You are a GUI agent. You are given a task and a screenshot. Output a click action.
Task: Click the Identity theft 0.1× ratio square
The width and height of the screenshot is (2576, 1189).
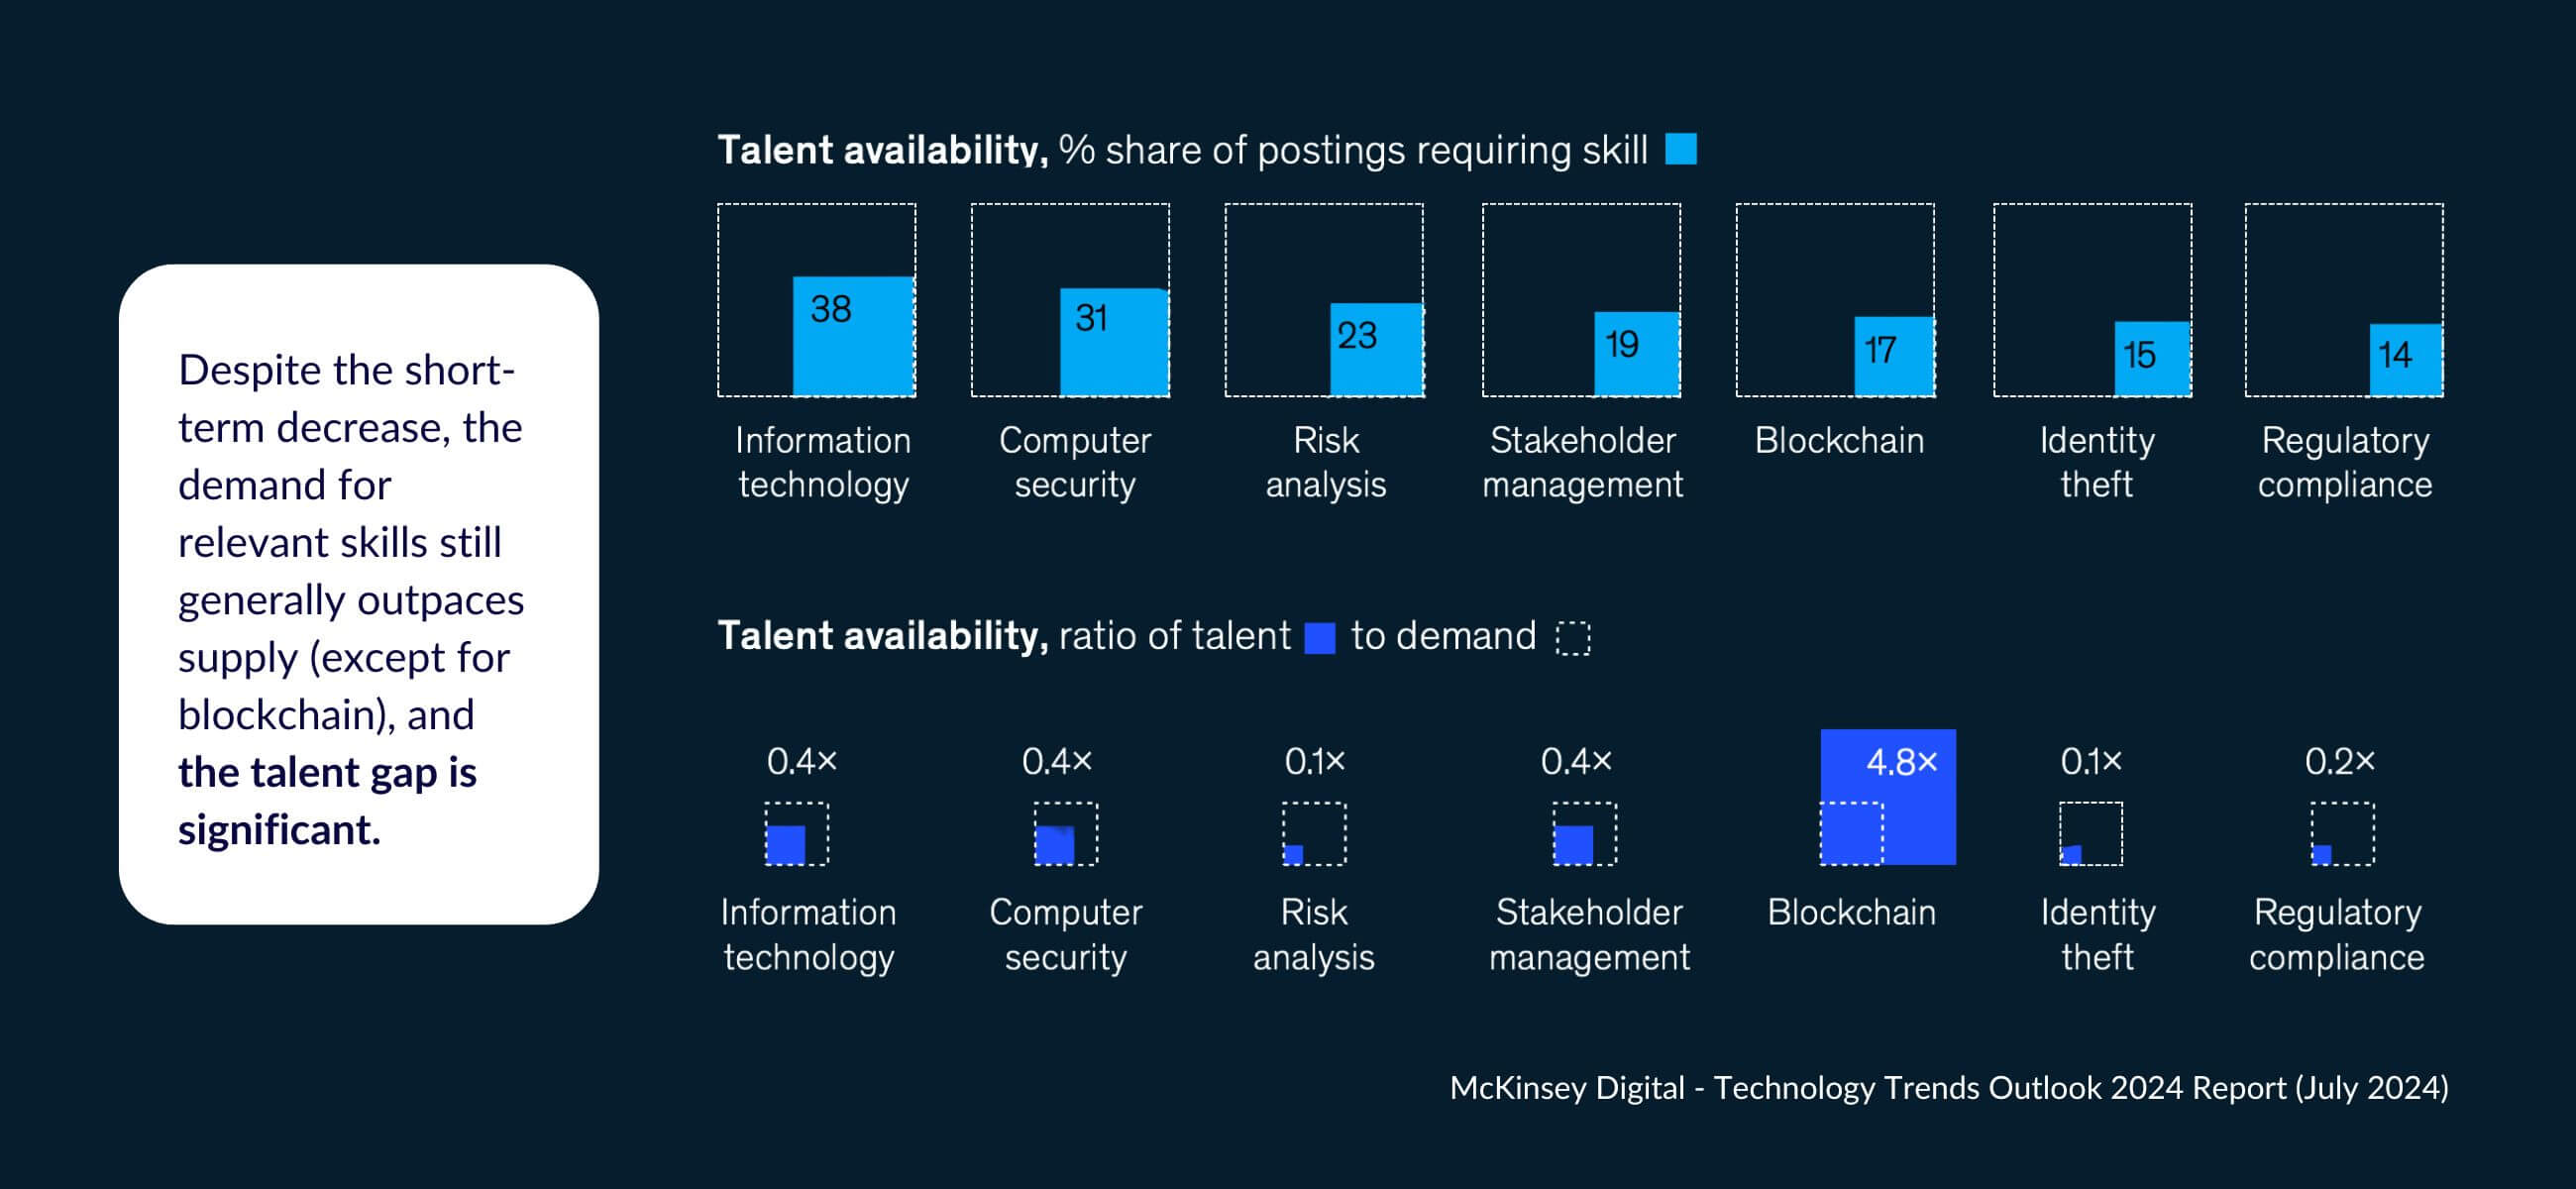click(x=2071, y=854)
